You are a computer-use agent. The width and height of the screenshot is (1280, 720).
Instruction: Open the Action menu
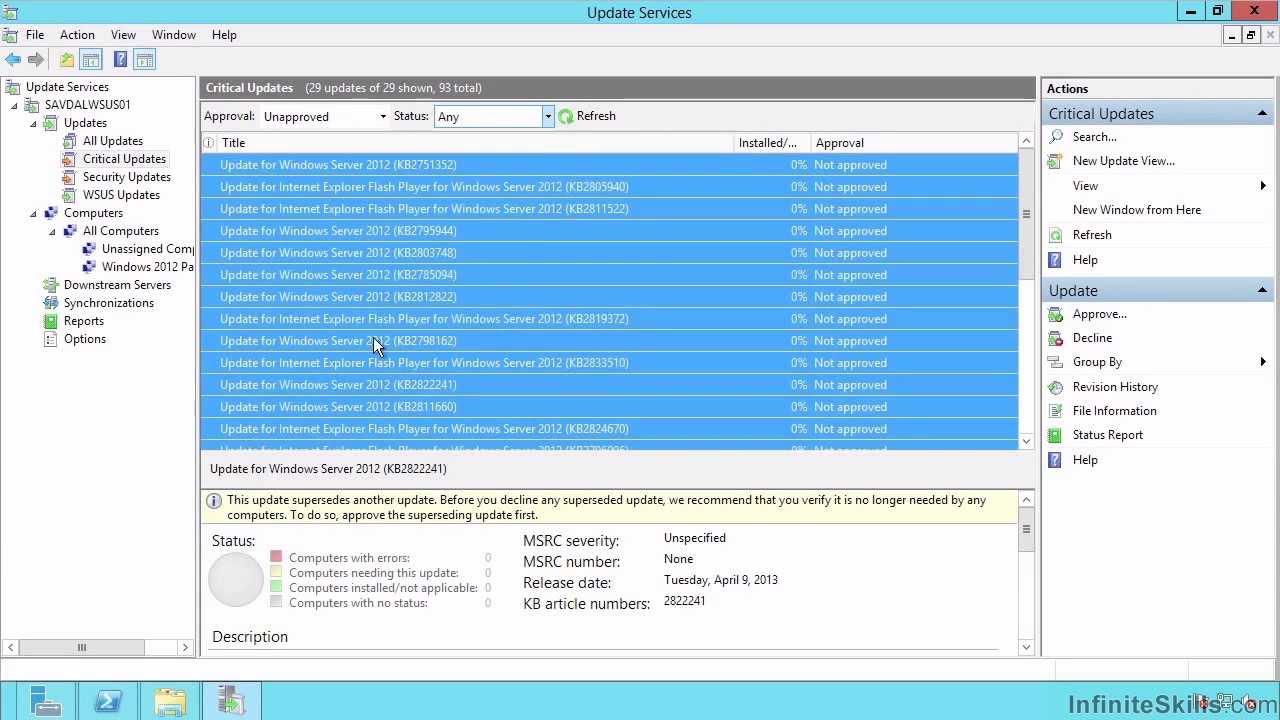(x=77, y=35)
